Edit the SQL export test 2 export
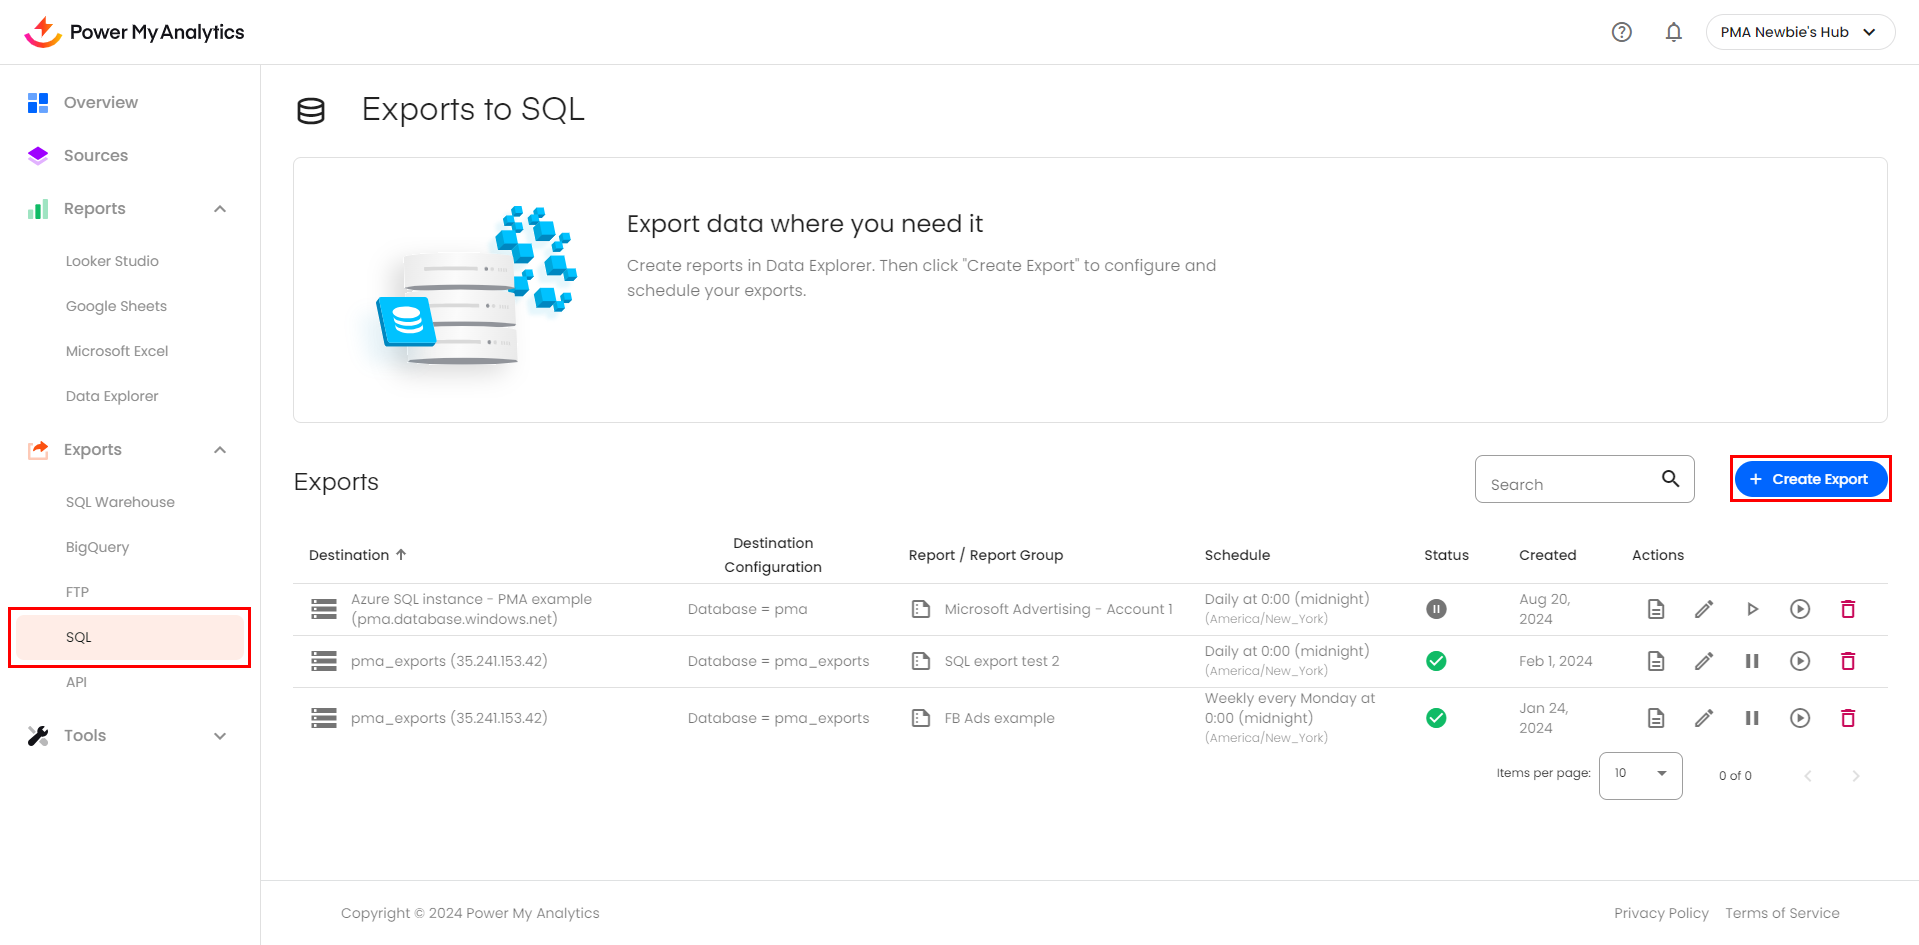The image size is (1919, 945). click(x=1703, y=661)
